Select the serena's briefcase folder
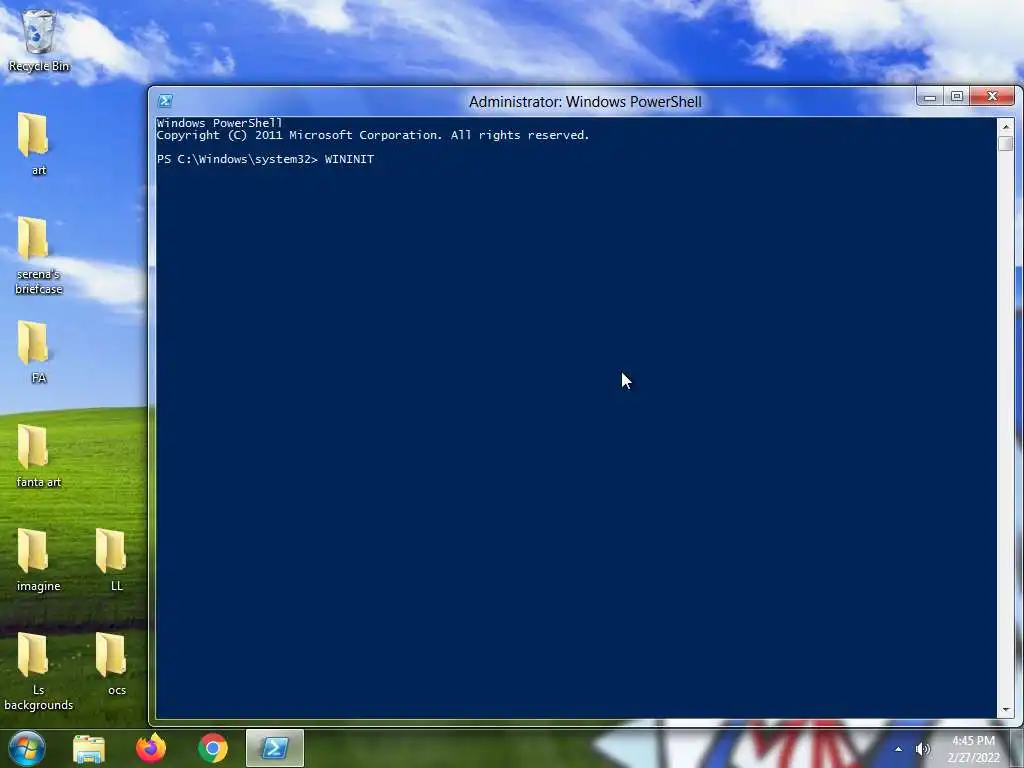Viewport: 1024px width, 768px height. 39,255
